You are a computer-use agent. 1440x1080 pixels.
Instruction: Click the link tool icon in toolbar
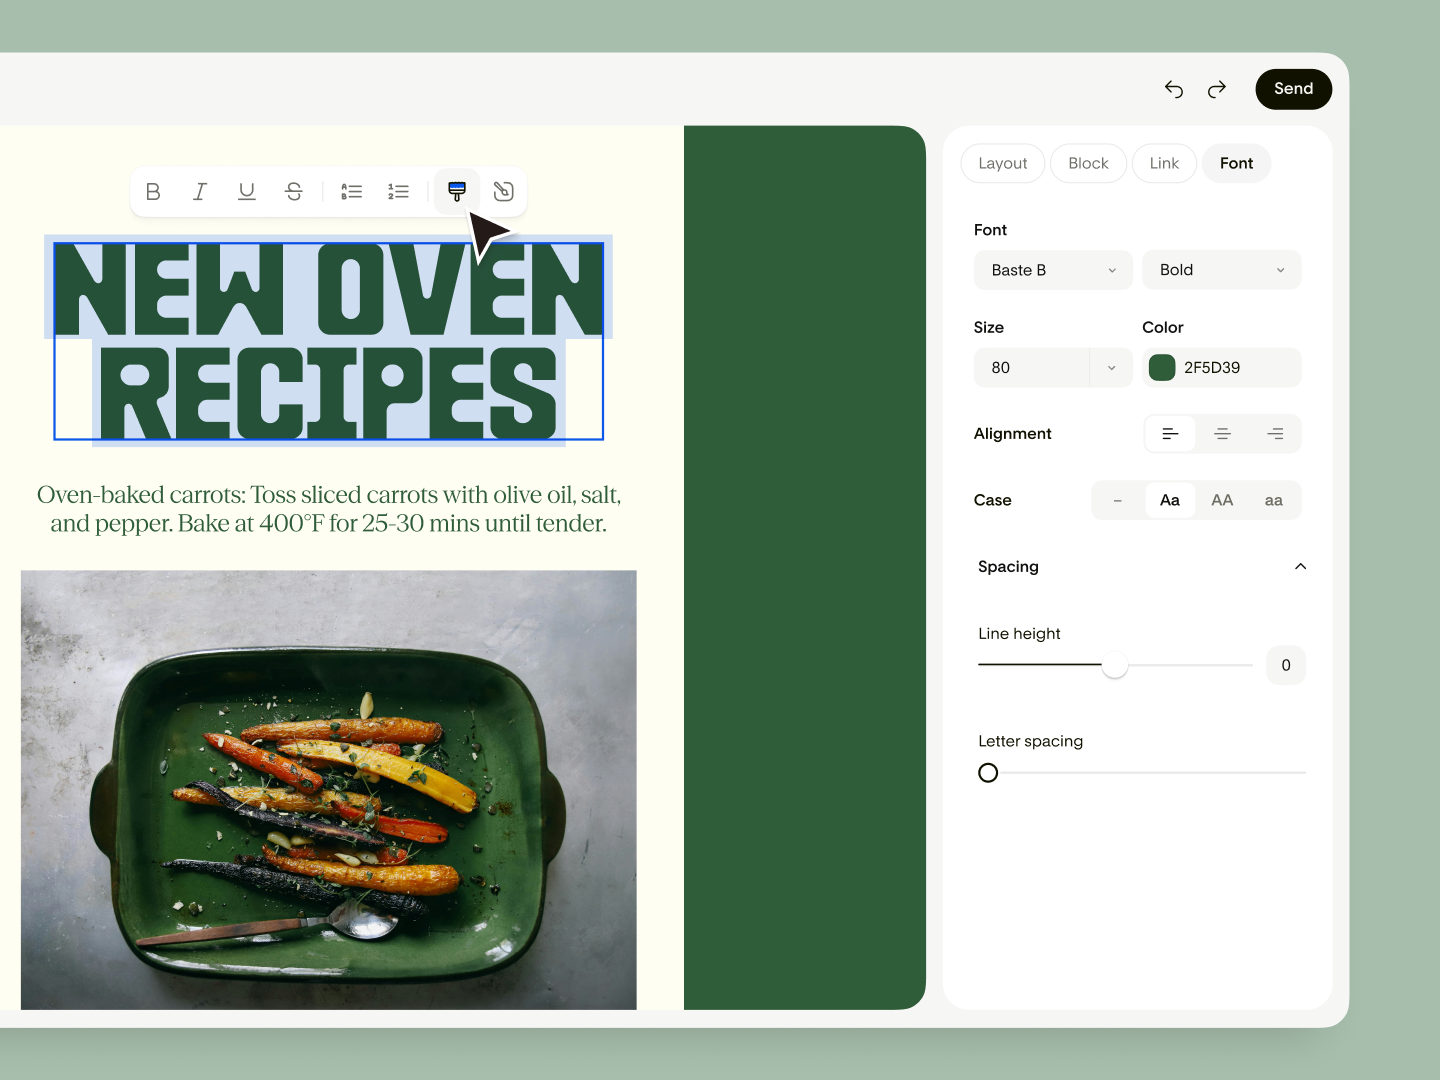click(504, 191)
